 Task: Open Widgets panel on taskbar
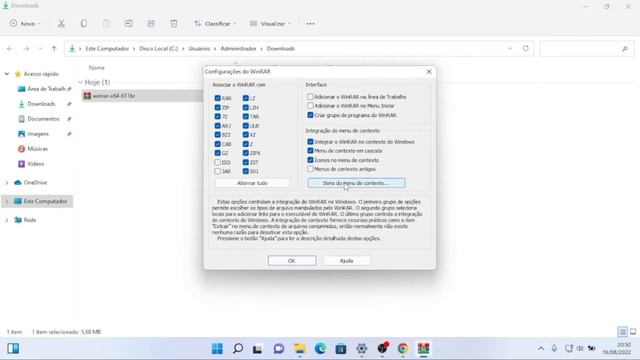[13, 349]
